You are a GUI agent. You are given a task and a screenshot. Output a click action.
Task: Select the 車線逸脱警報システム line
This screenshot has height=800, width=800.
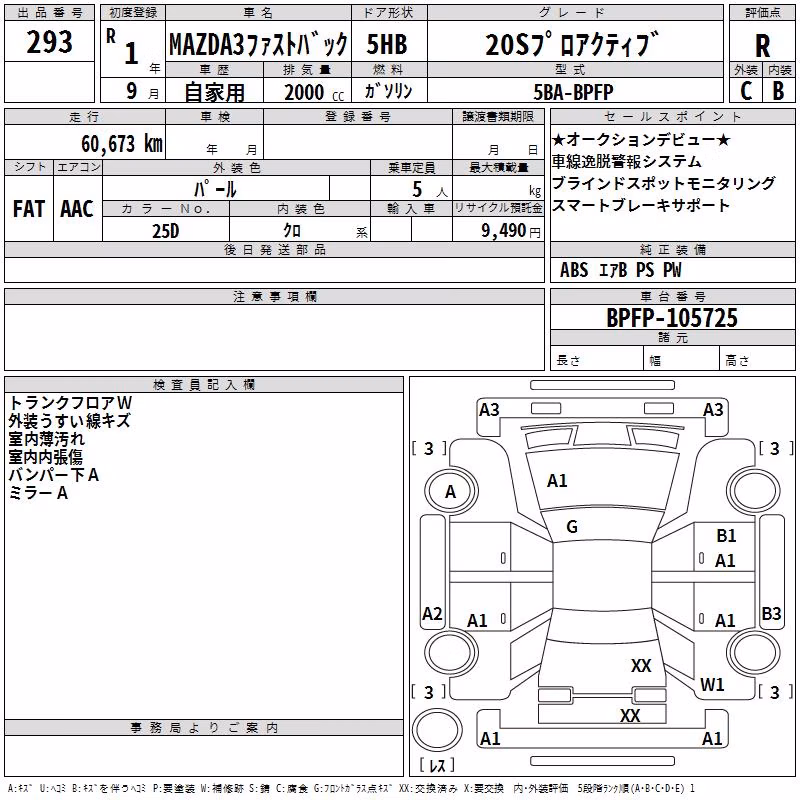[627, 161]
